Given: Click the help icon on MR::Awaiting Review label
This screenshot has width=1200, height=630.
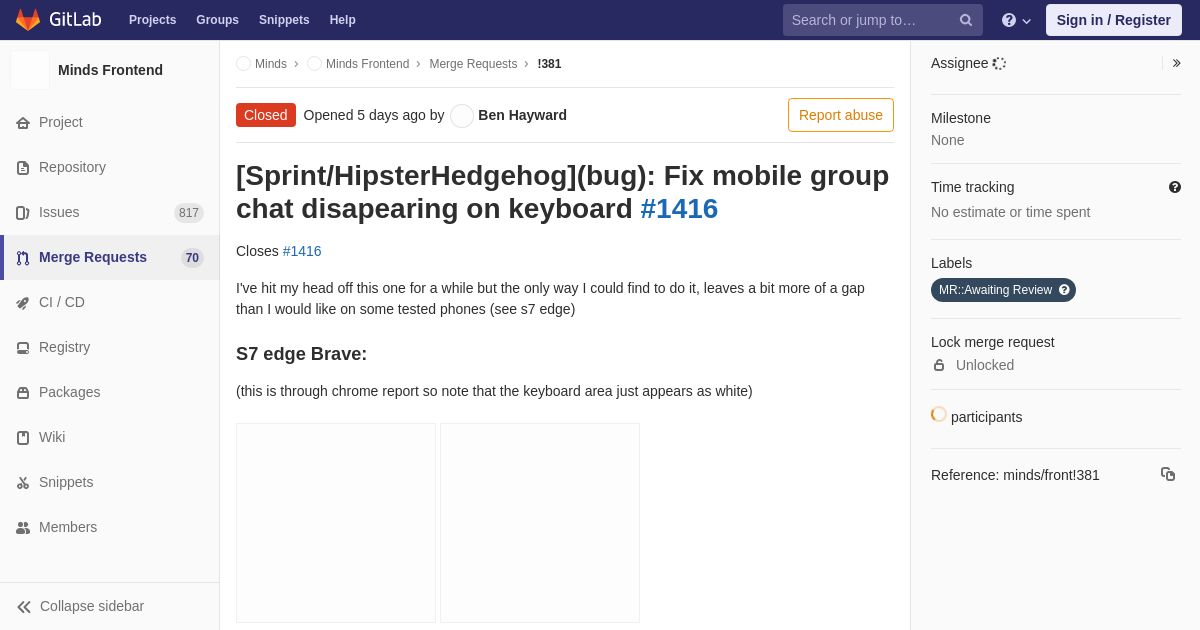Looking at the screenshot, I should (1064, 290).
